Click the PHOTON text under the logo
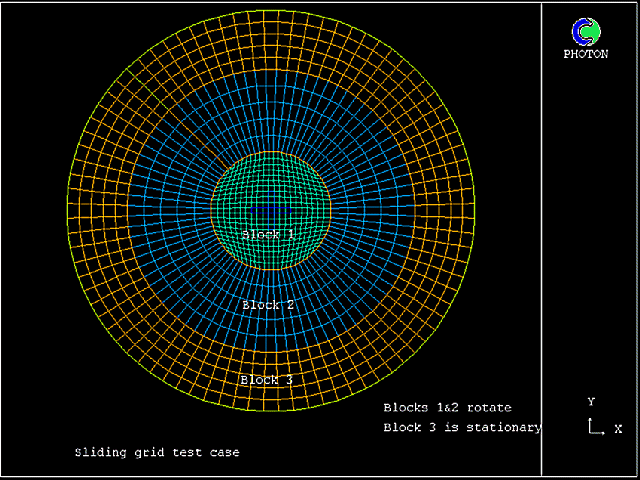Image resolution: width=640 pixels, height=480 pixels. [x=586, y=55]
